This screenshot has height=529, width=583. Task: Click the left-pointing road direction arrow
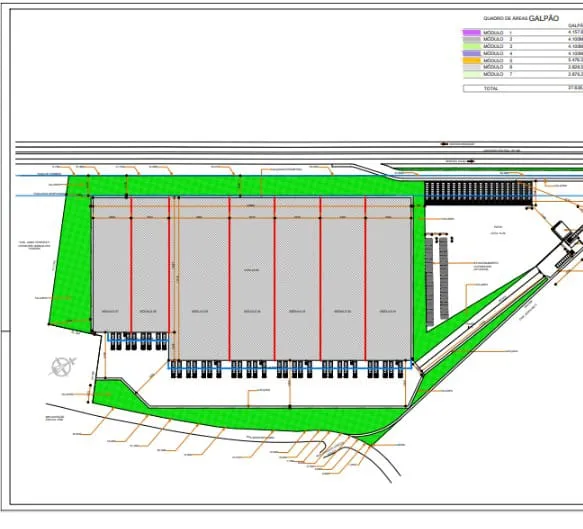click(444, 143)
